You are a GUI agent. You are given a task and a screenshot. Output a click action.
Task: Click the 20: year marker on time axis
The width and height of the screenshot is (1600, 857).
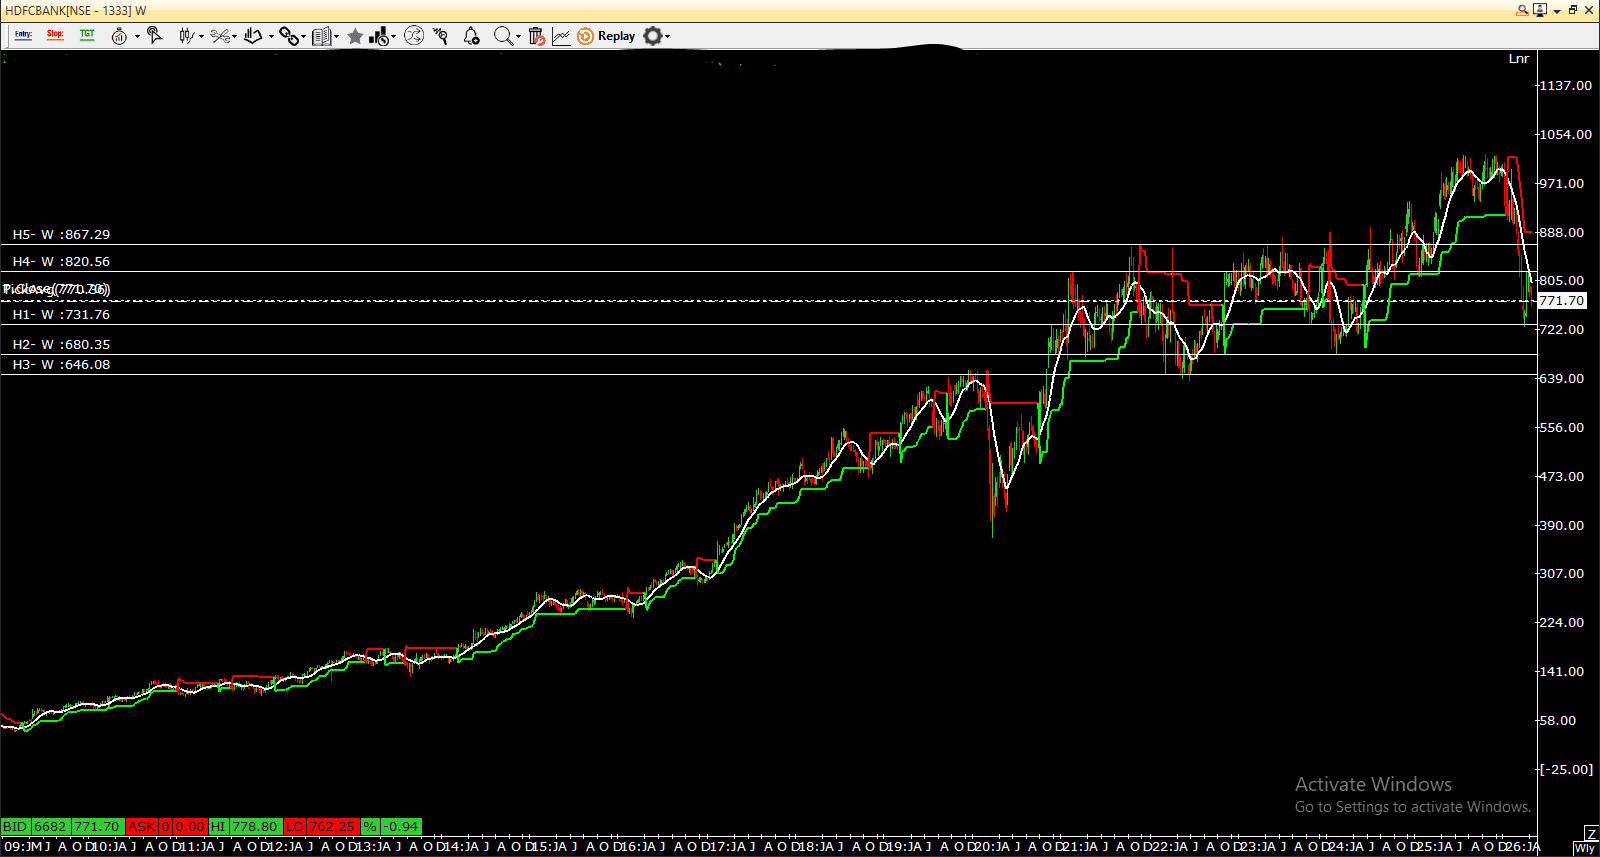[985, 847]
